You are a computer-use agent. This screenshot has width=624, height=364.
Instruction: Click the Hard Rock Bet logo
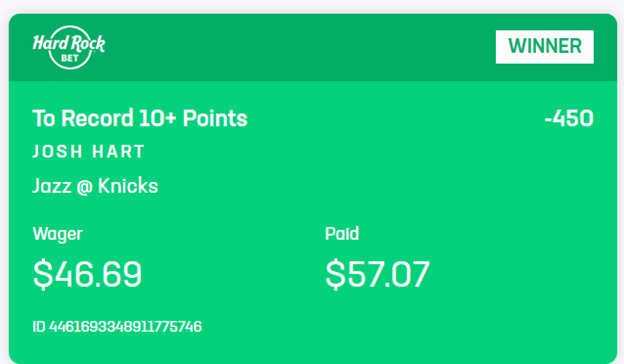[69, 47]
